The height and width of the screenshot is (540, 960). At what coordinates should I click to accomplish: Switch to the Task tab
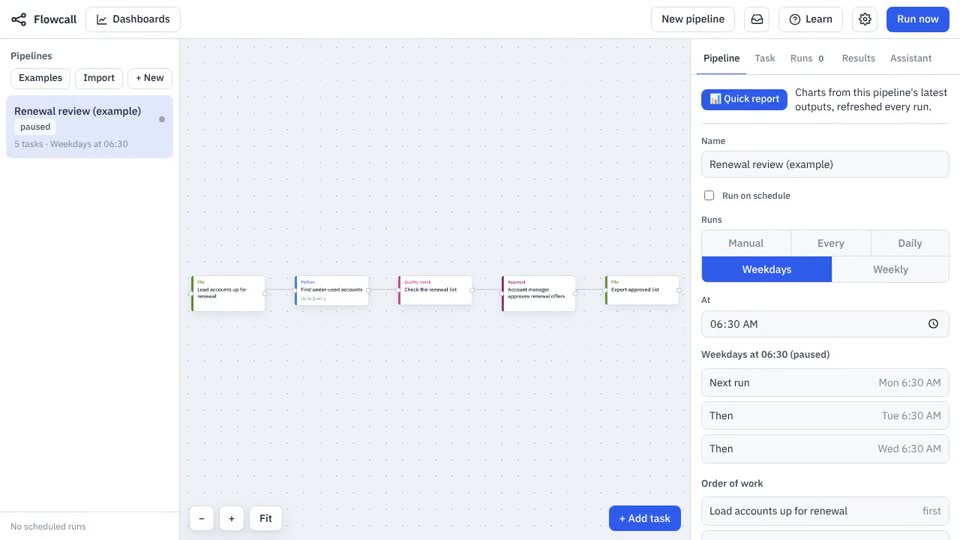(765, 58)
